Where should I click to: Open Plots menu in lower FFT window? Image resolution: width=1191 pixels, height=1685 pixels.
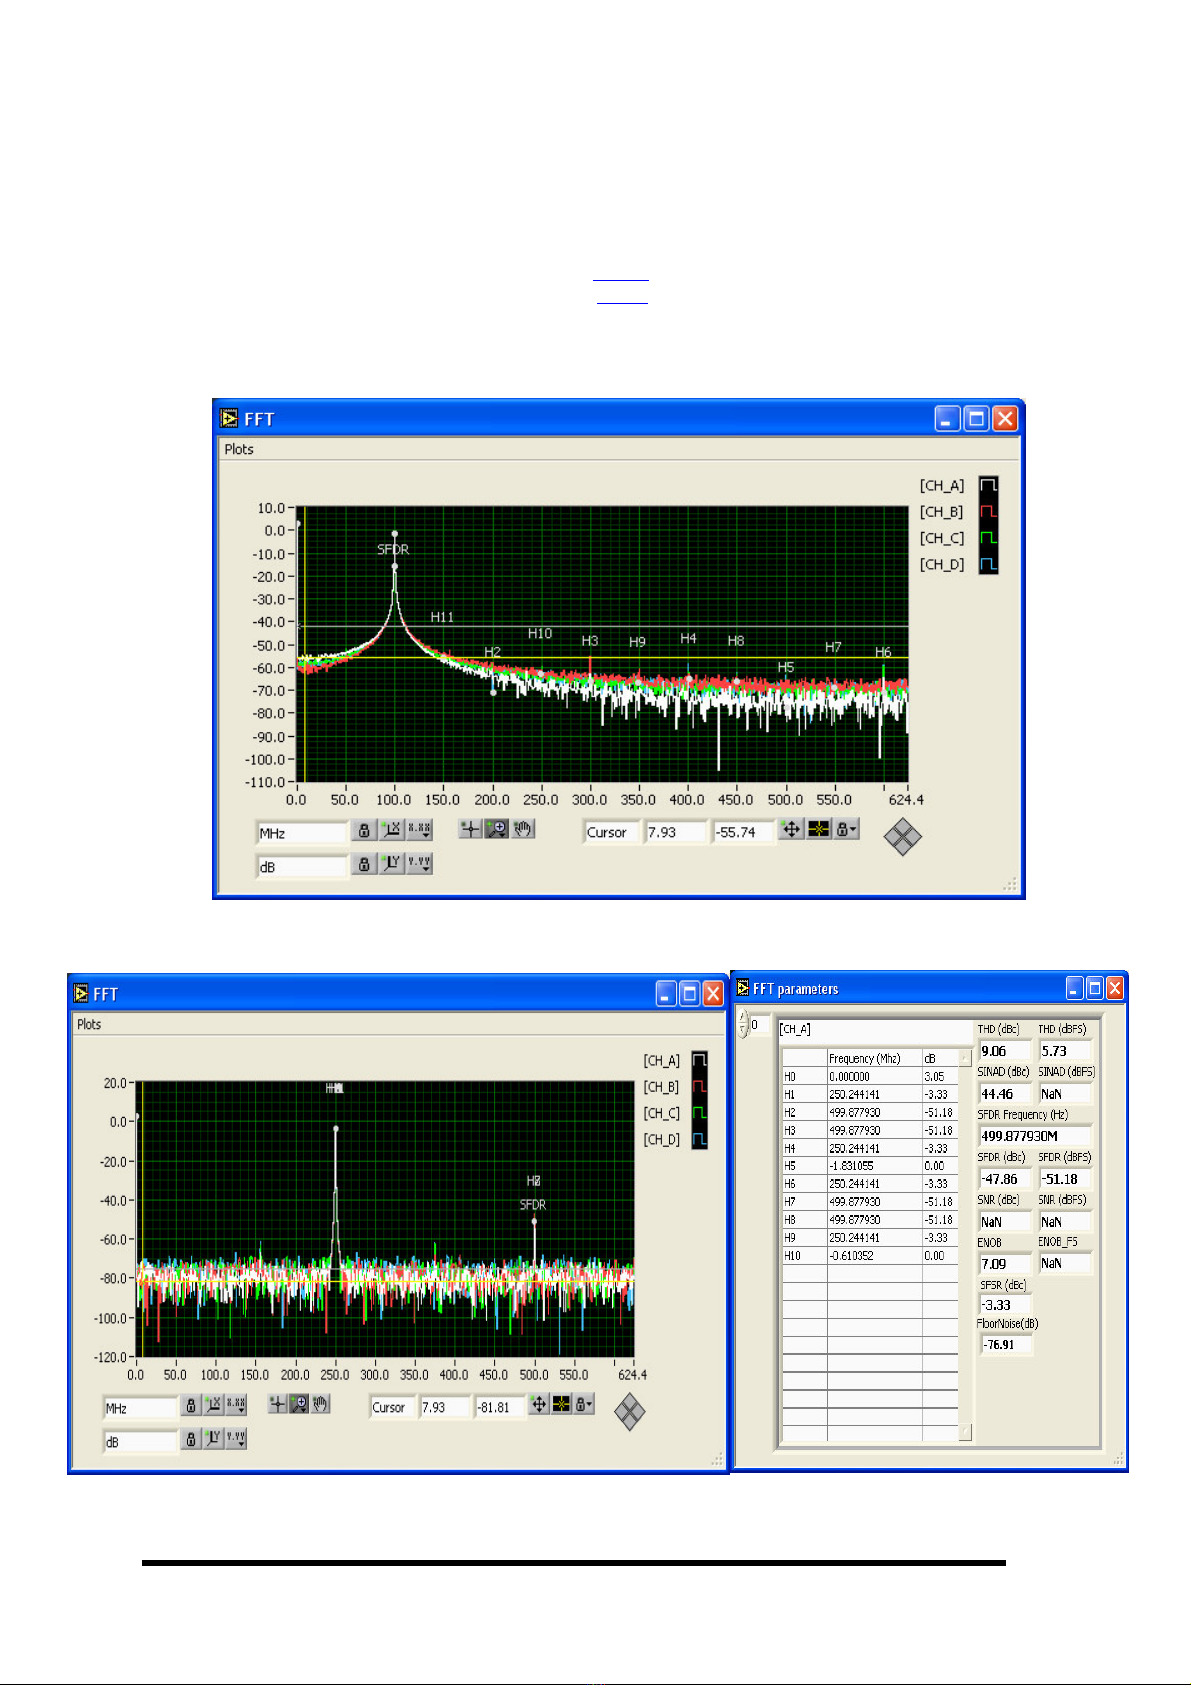pyautogui.click(x=89, y=1024)
